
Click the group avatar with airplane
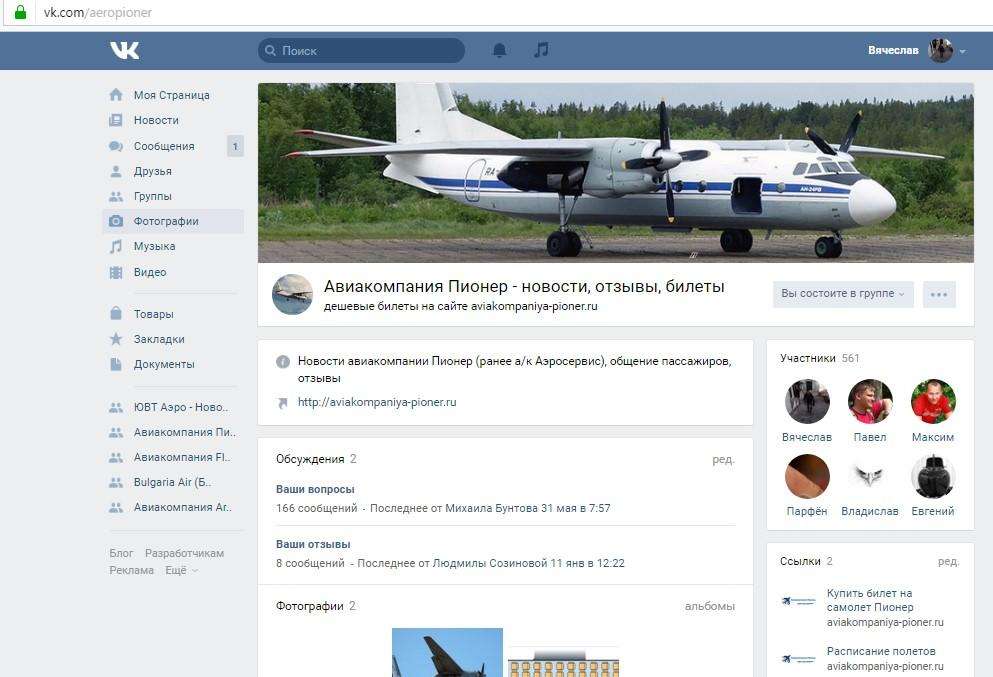click(x=293, y=294)
